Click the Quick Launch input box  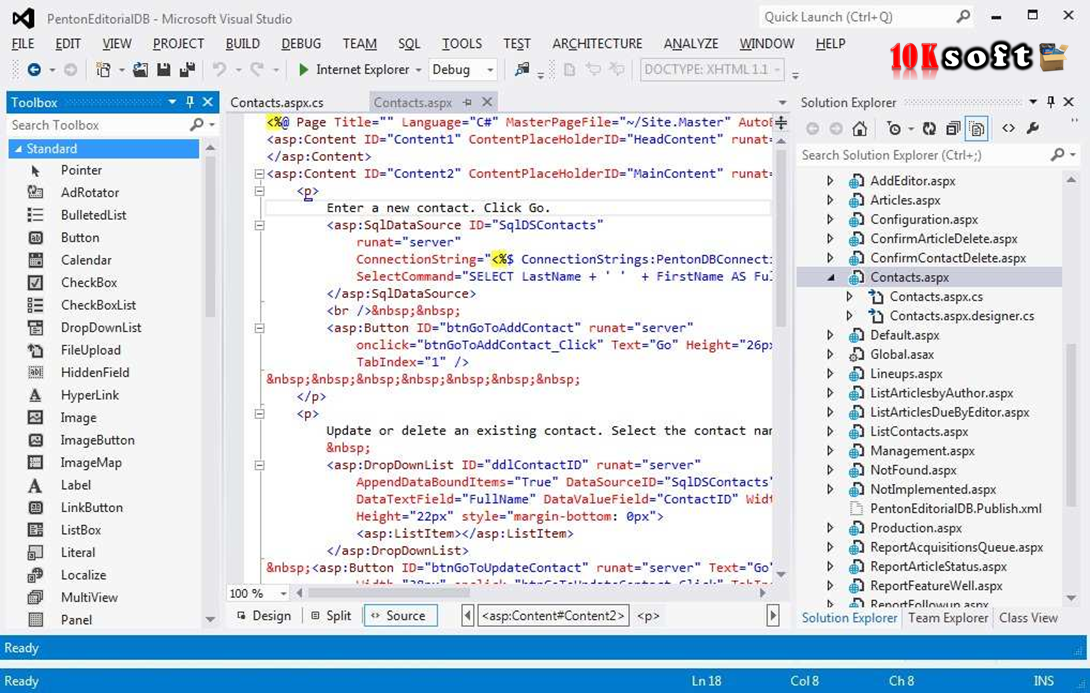click(x=857, y=17)
